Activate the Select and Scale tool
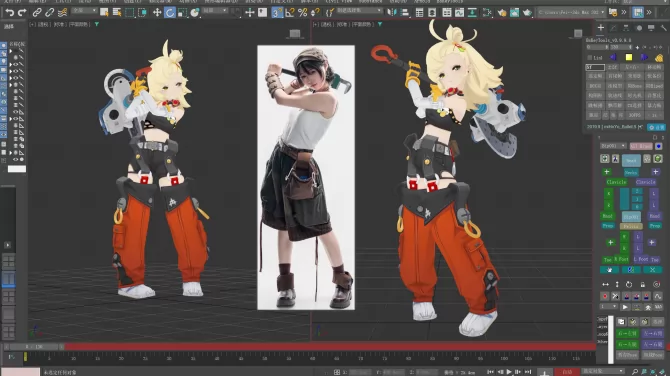670x376 pixels. (182, 13)
